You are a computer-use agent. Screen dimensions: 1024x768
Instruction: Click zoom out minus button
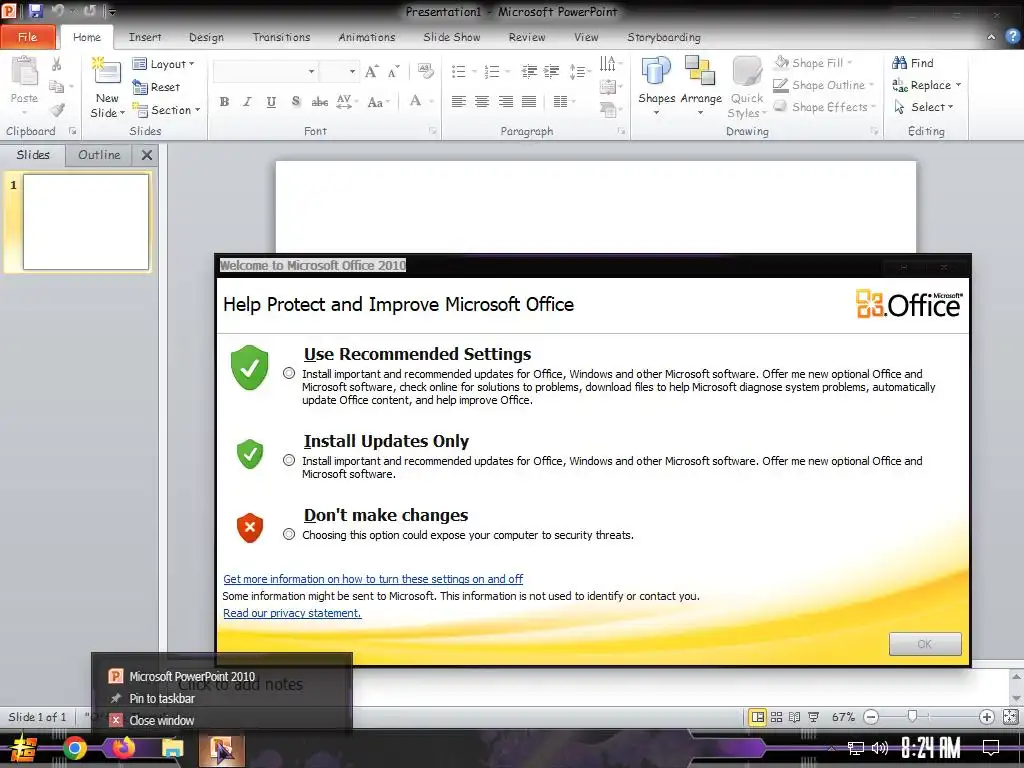pos(871,717)
